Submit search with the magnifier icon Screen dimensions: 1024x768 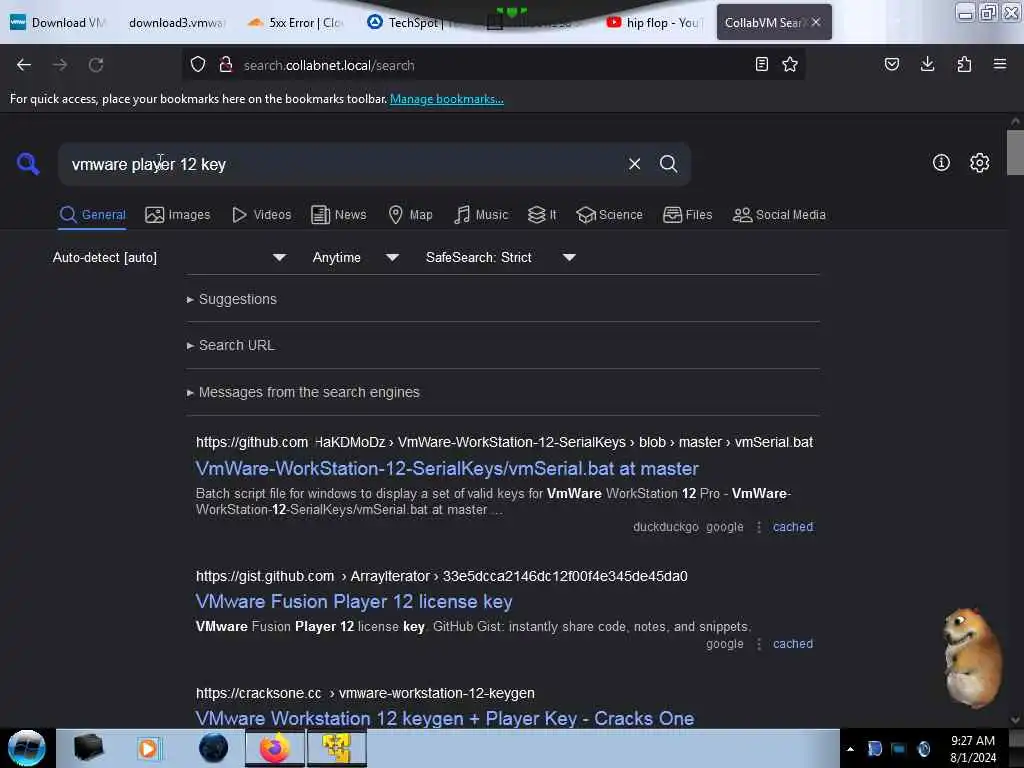pos(668,164)
